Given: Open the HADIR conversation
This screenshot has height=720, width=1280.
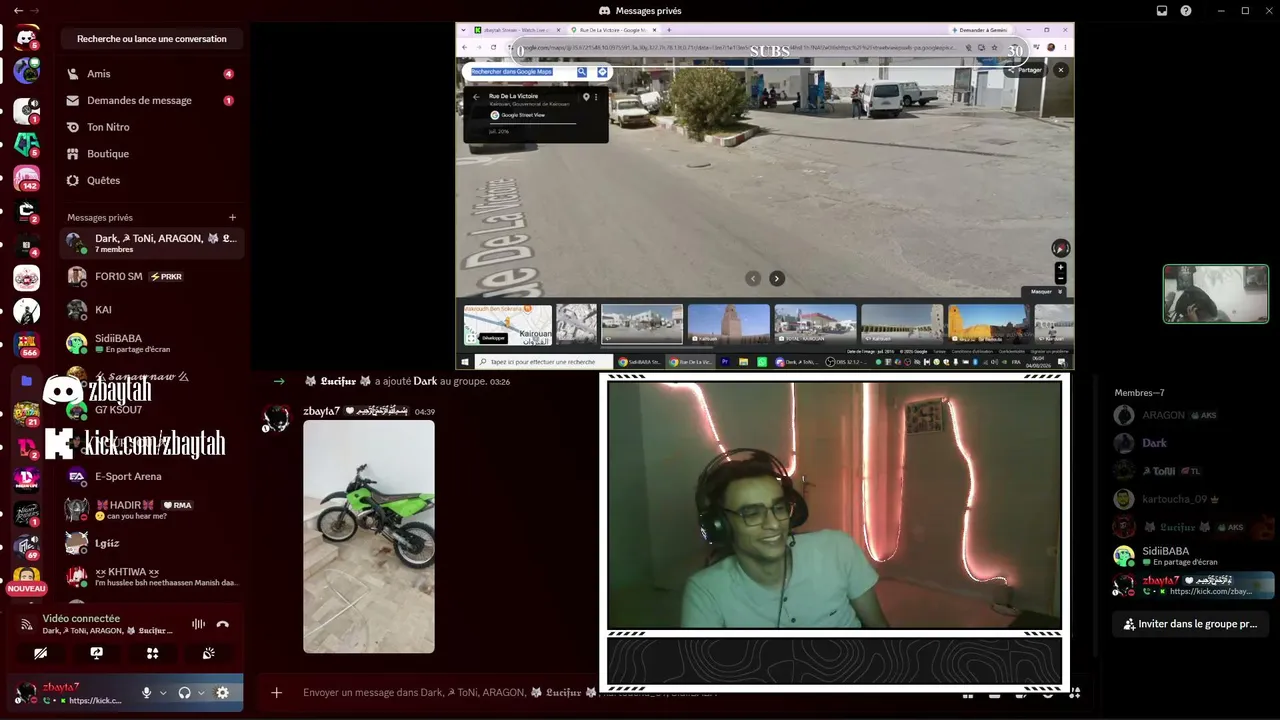Looking at the screenshot, I should [x=152, y=510].
